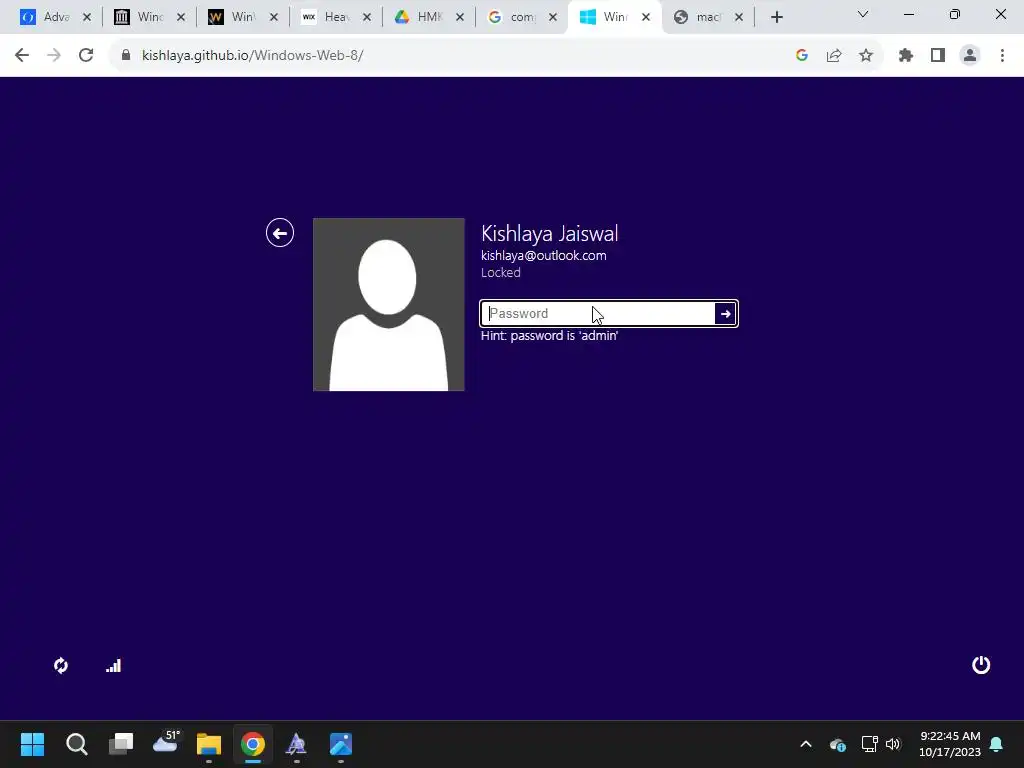Switch to the mac browser tab

coord(707,17)
